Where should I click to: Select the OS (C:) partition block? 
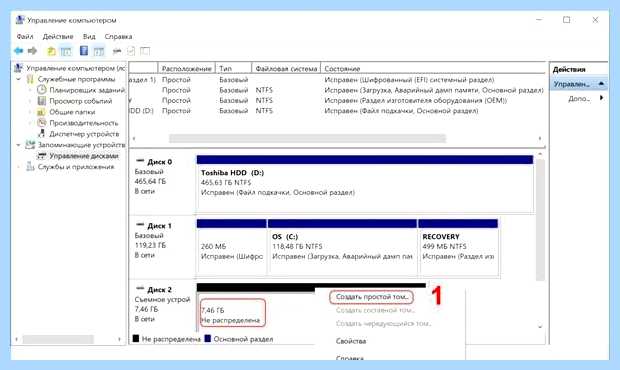(x=342, y=248)
